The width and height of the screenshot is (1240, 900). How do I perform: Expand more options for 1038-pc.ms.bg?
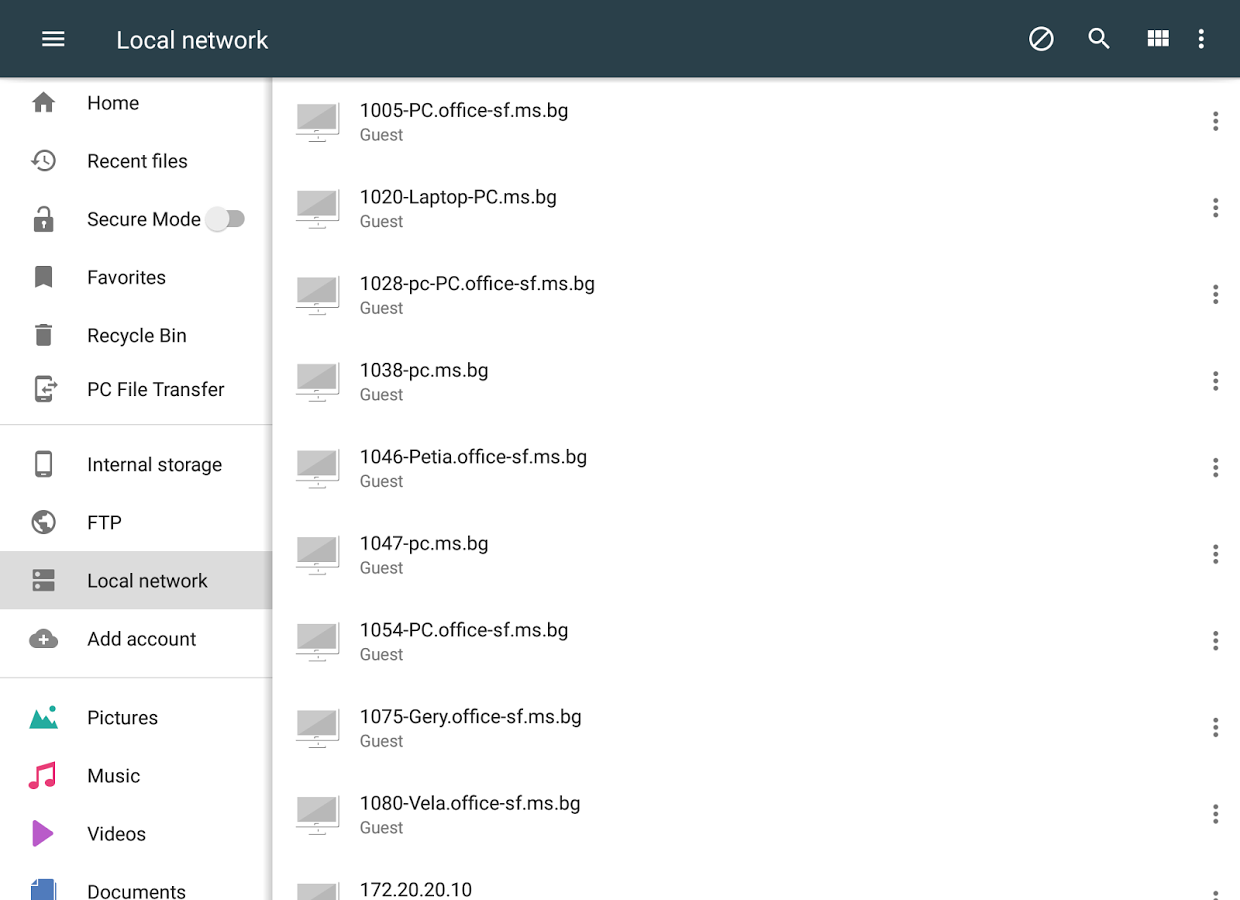pos(1215,381)
